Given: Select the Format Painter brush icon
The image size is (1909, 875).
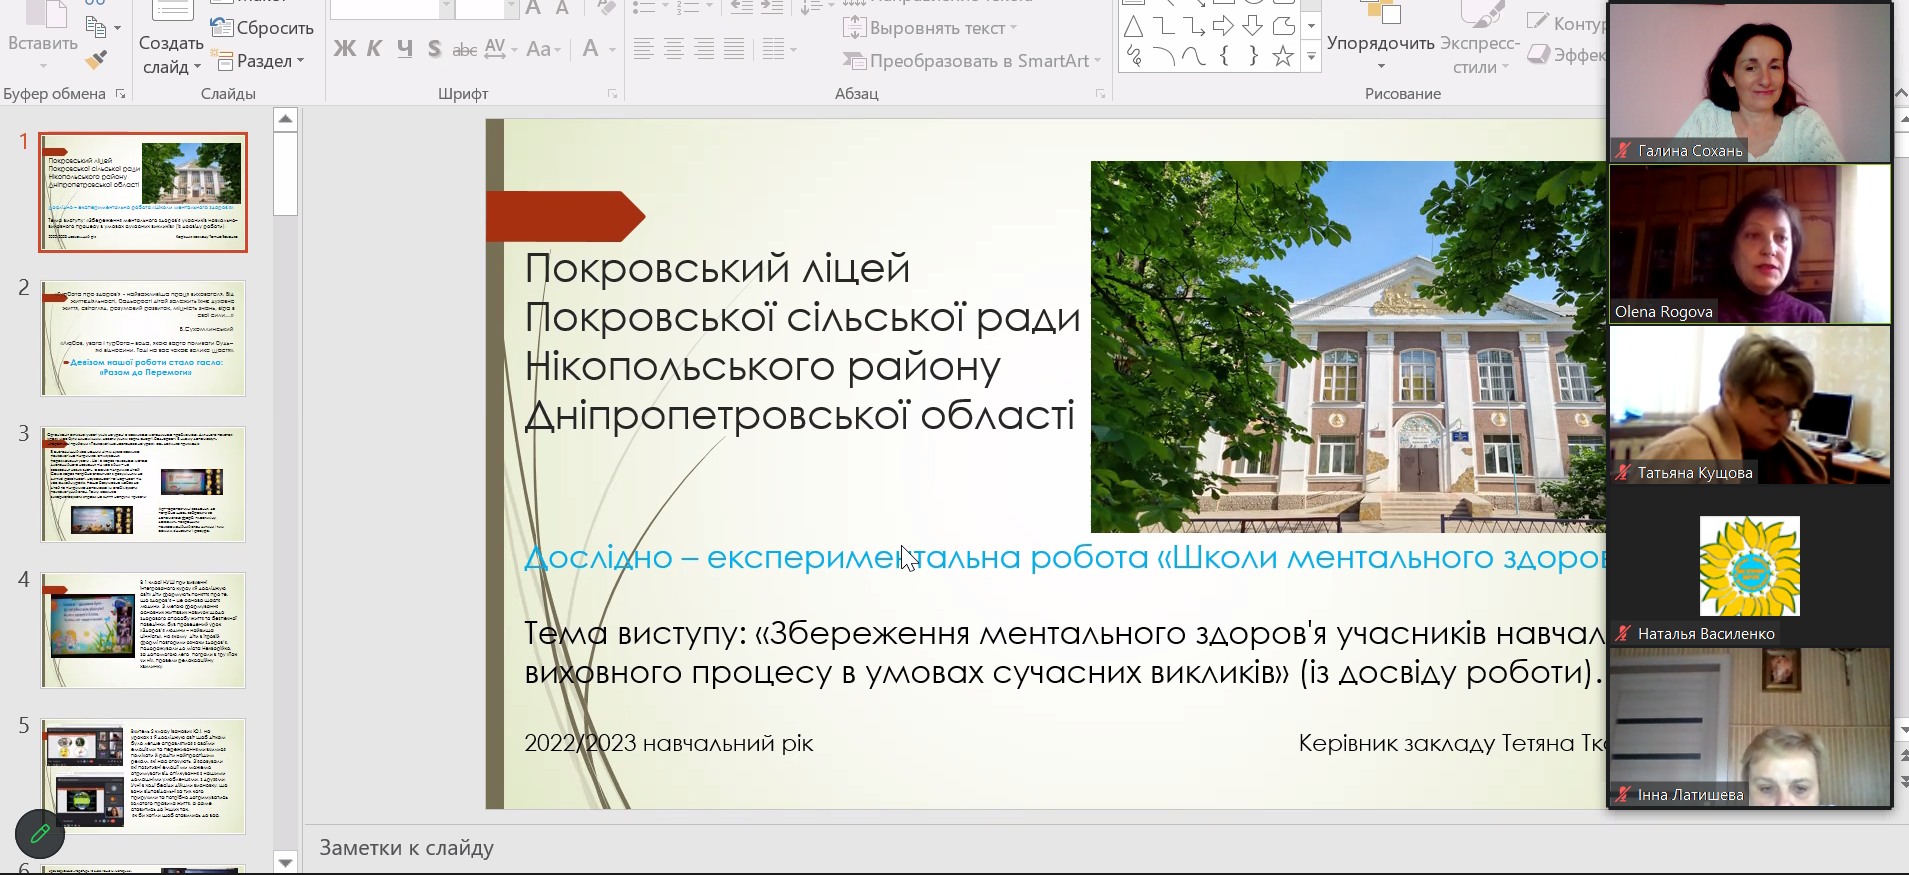Looking at the screenshot, I should (x=96, y=60).
